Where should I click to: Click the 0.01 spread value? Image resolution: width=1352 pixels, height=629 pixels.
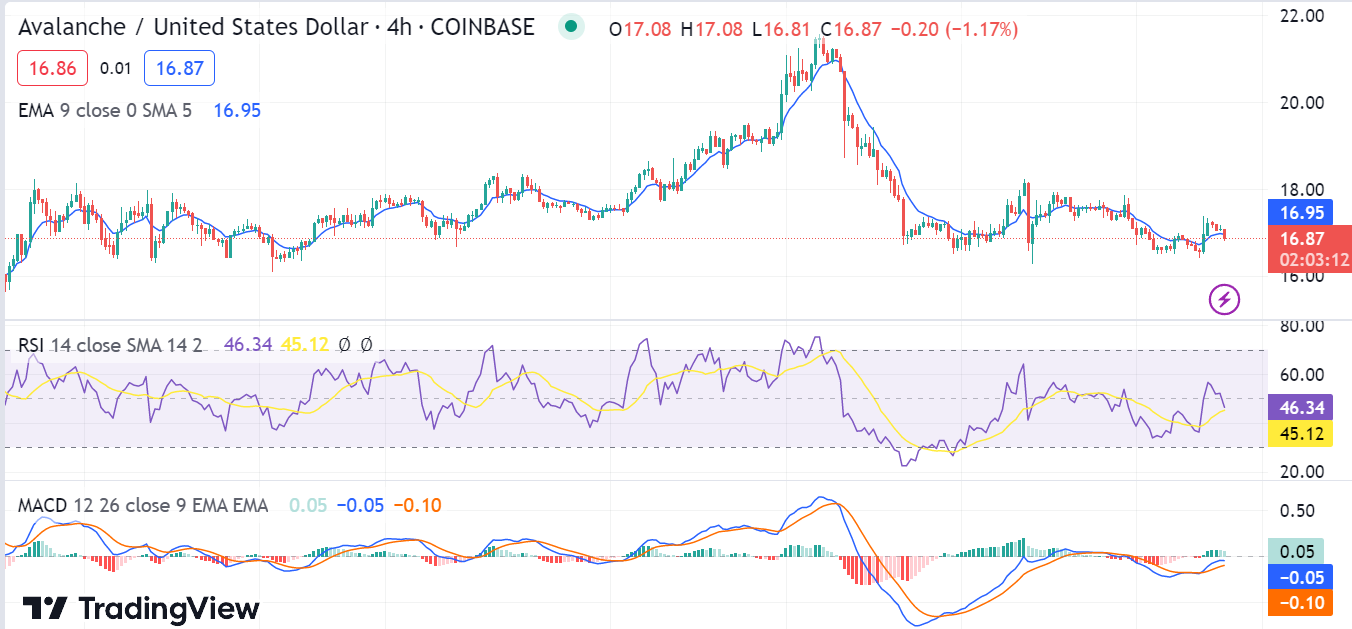(116, 68)
